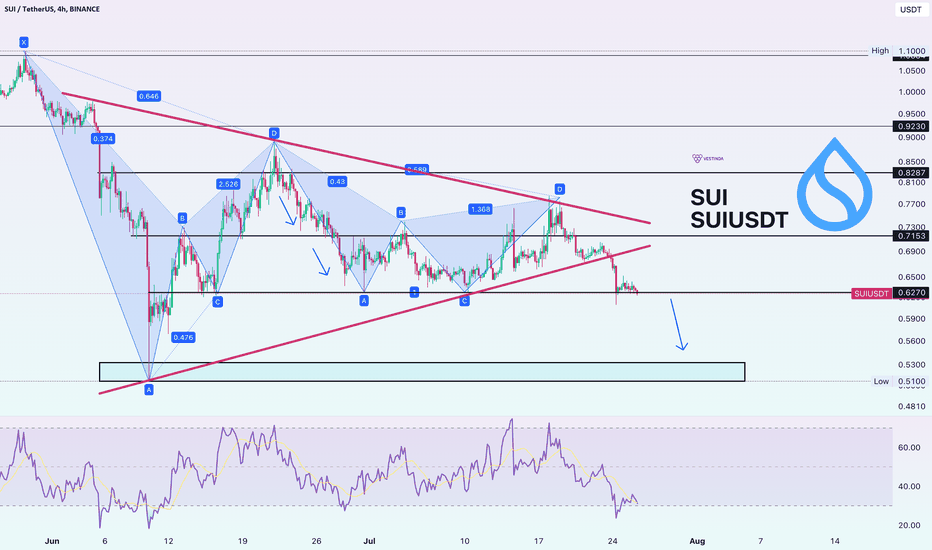Click the 0.5900 price axis value
This screenshot has height=550, width=932.
[x=912, y=319]
